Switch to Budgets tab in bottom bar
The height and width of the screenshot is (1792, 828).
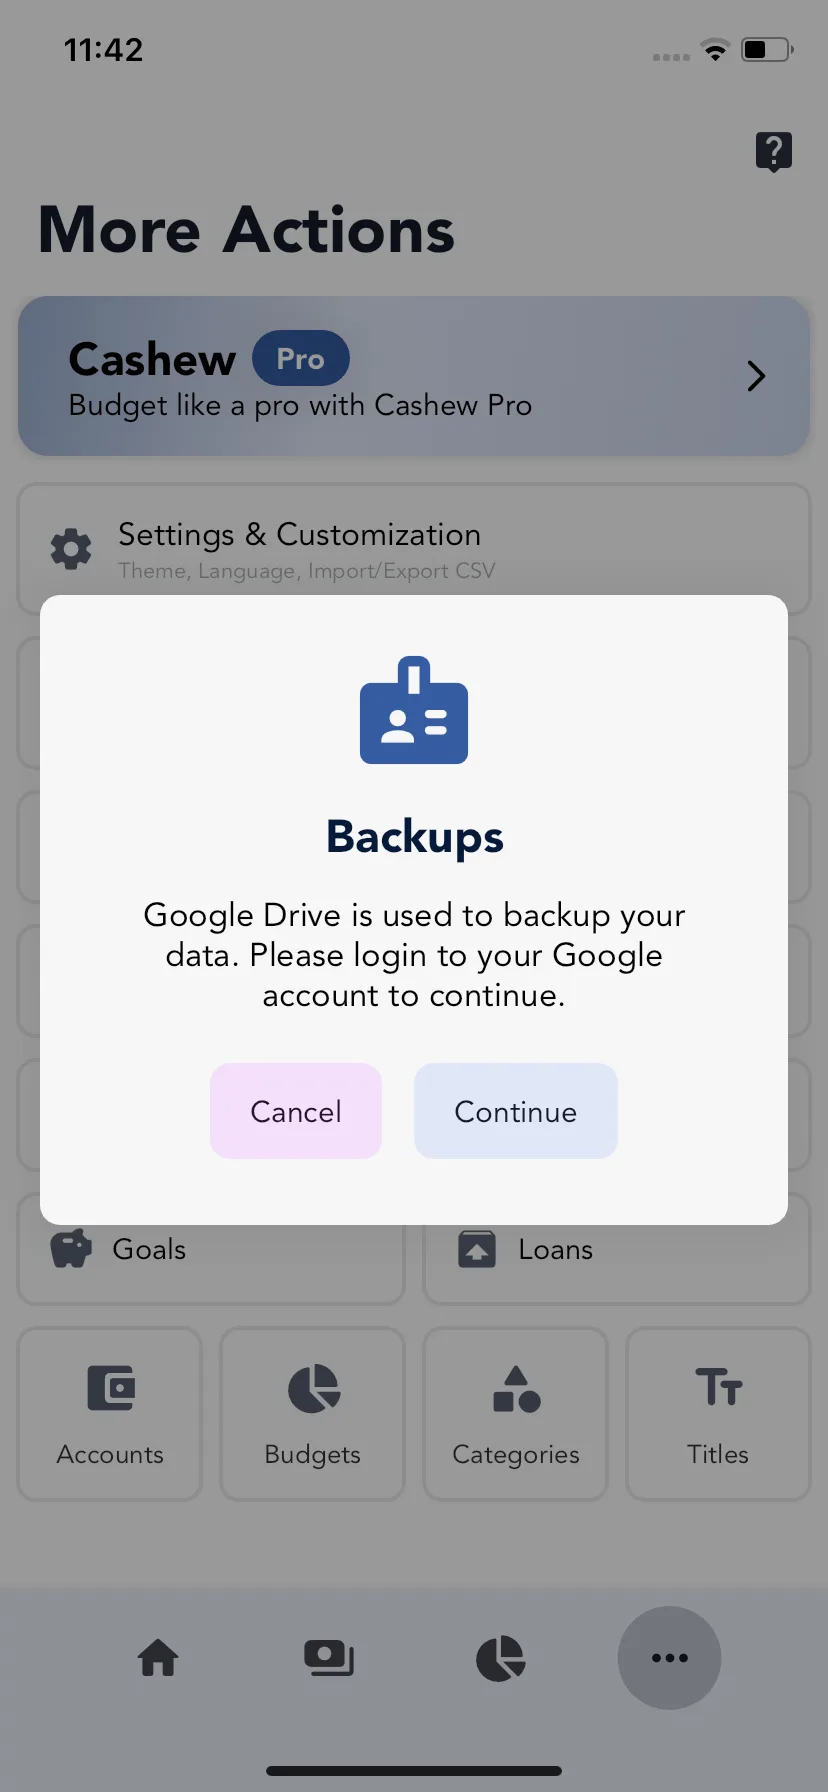pyautogui.click(x=501, y=1658)
